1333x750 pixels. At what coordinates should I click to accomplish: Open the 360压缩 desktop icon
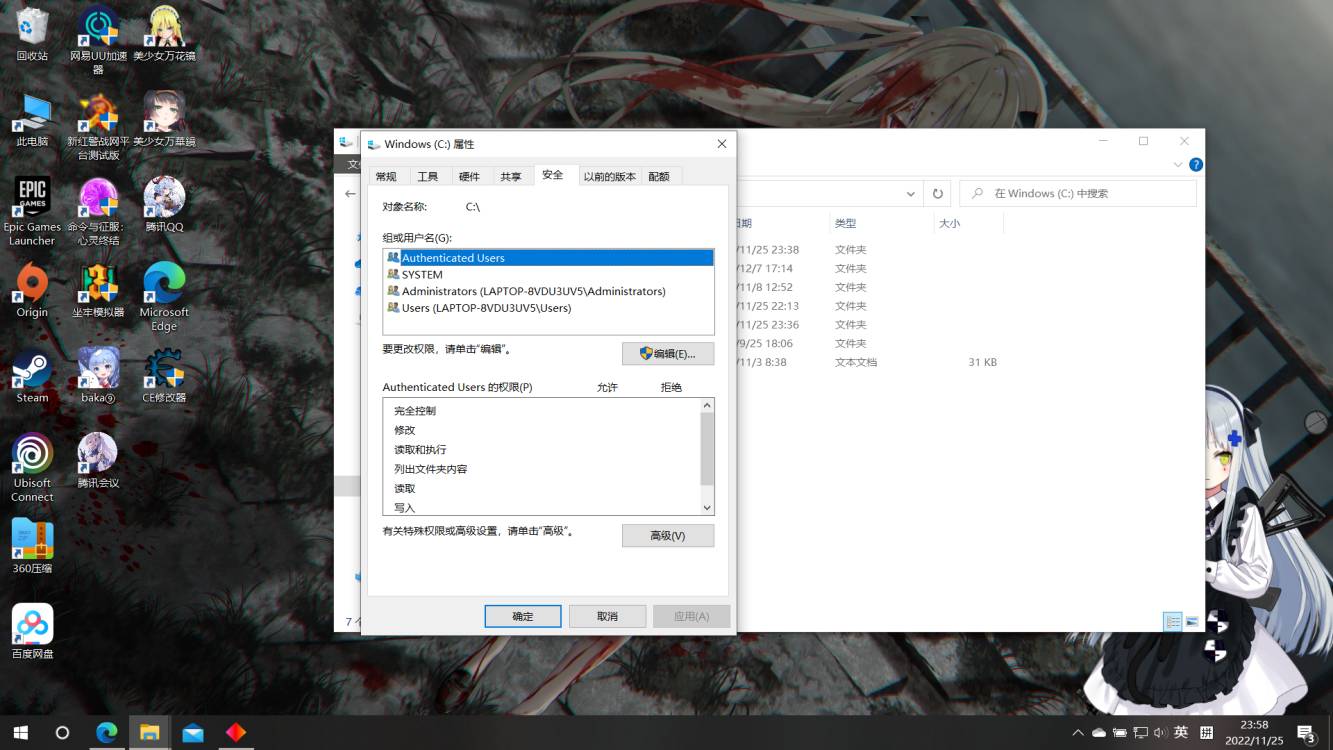pos(32,546)
